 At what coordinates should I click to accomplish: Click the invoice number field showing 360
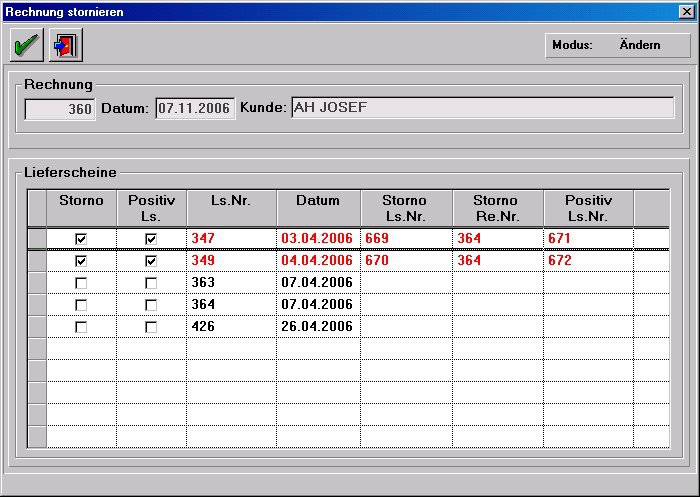pyautogui.click(x=60, y=109)
